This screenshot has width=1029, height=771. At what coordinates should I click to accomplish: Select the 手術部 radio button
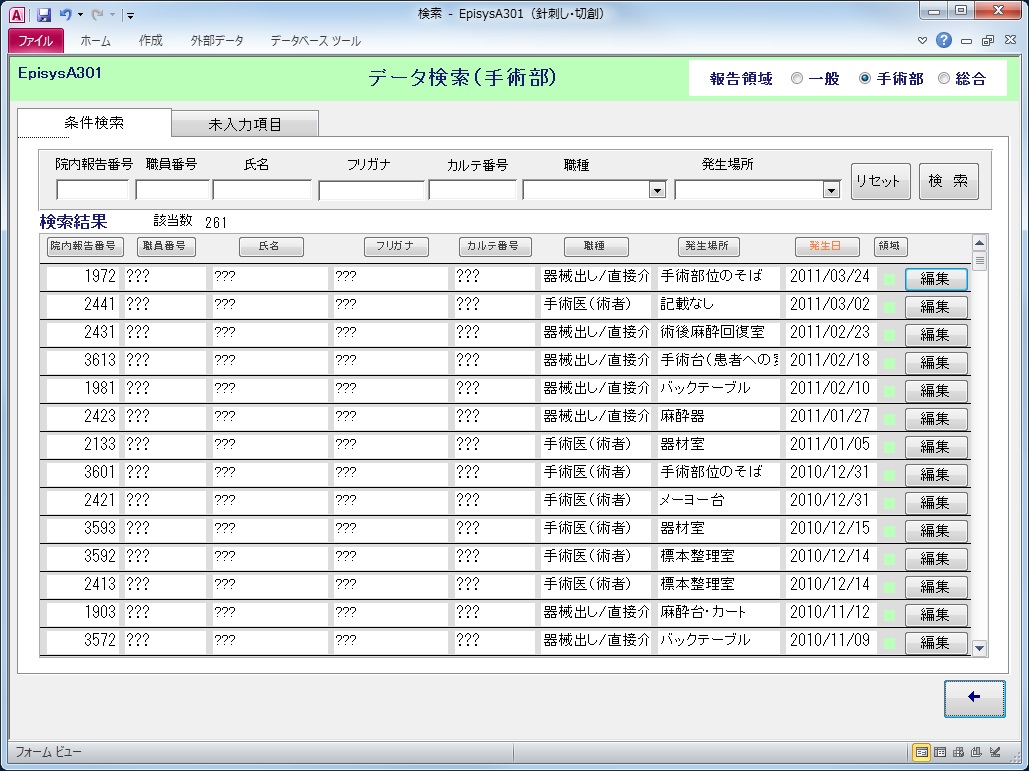(865, 79)
